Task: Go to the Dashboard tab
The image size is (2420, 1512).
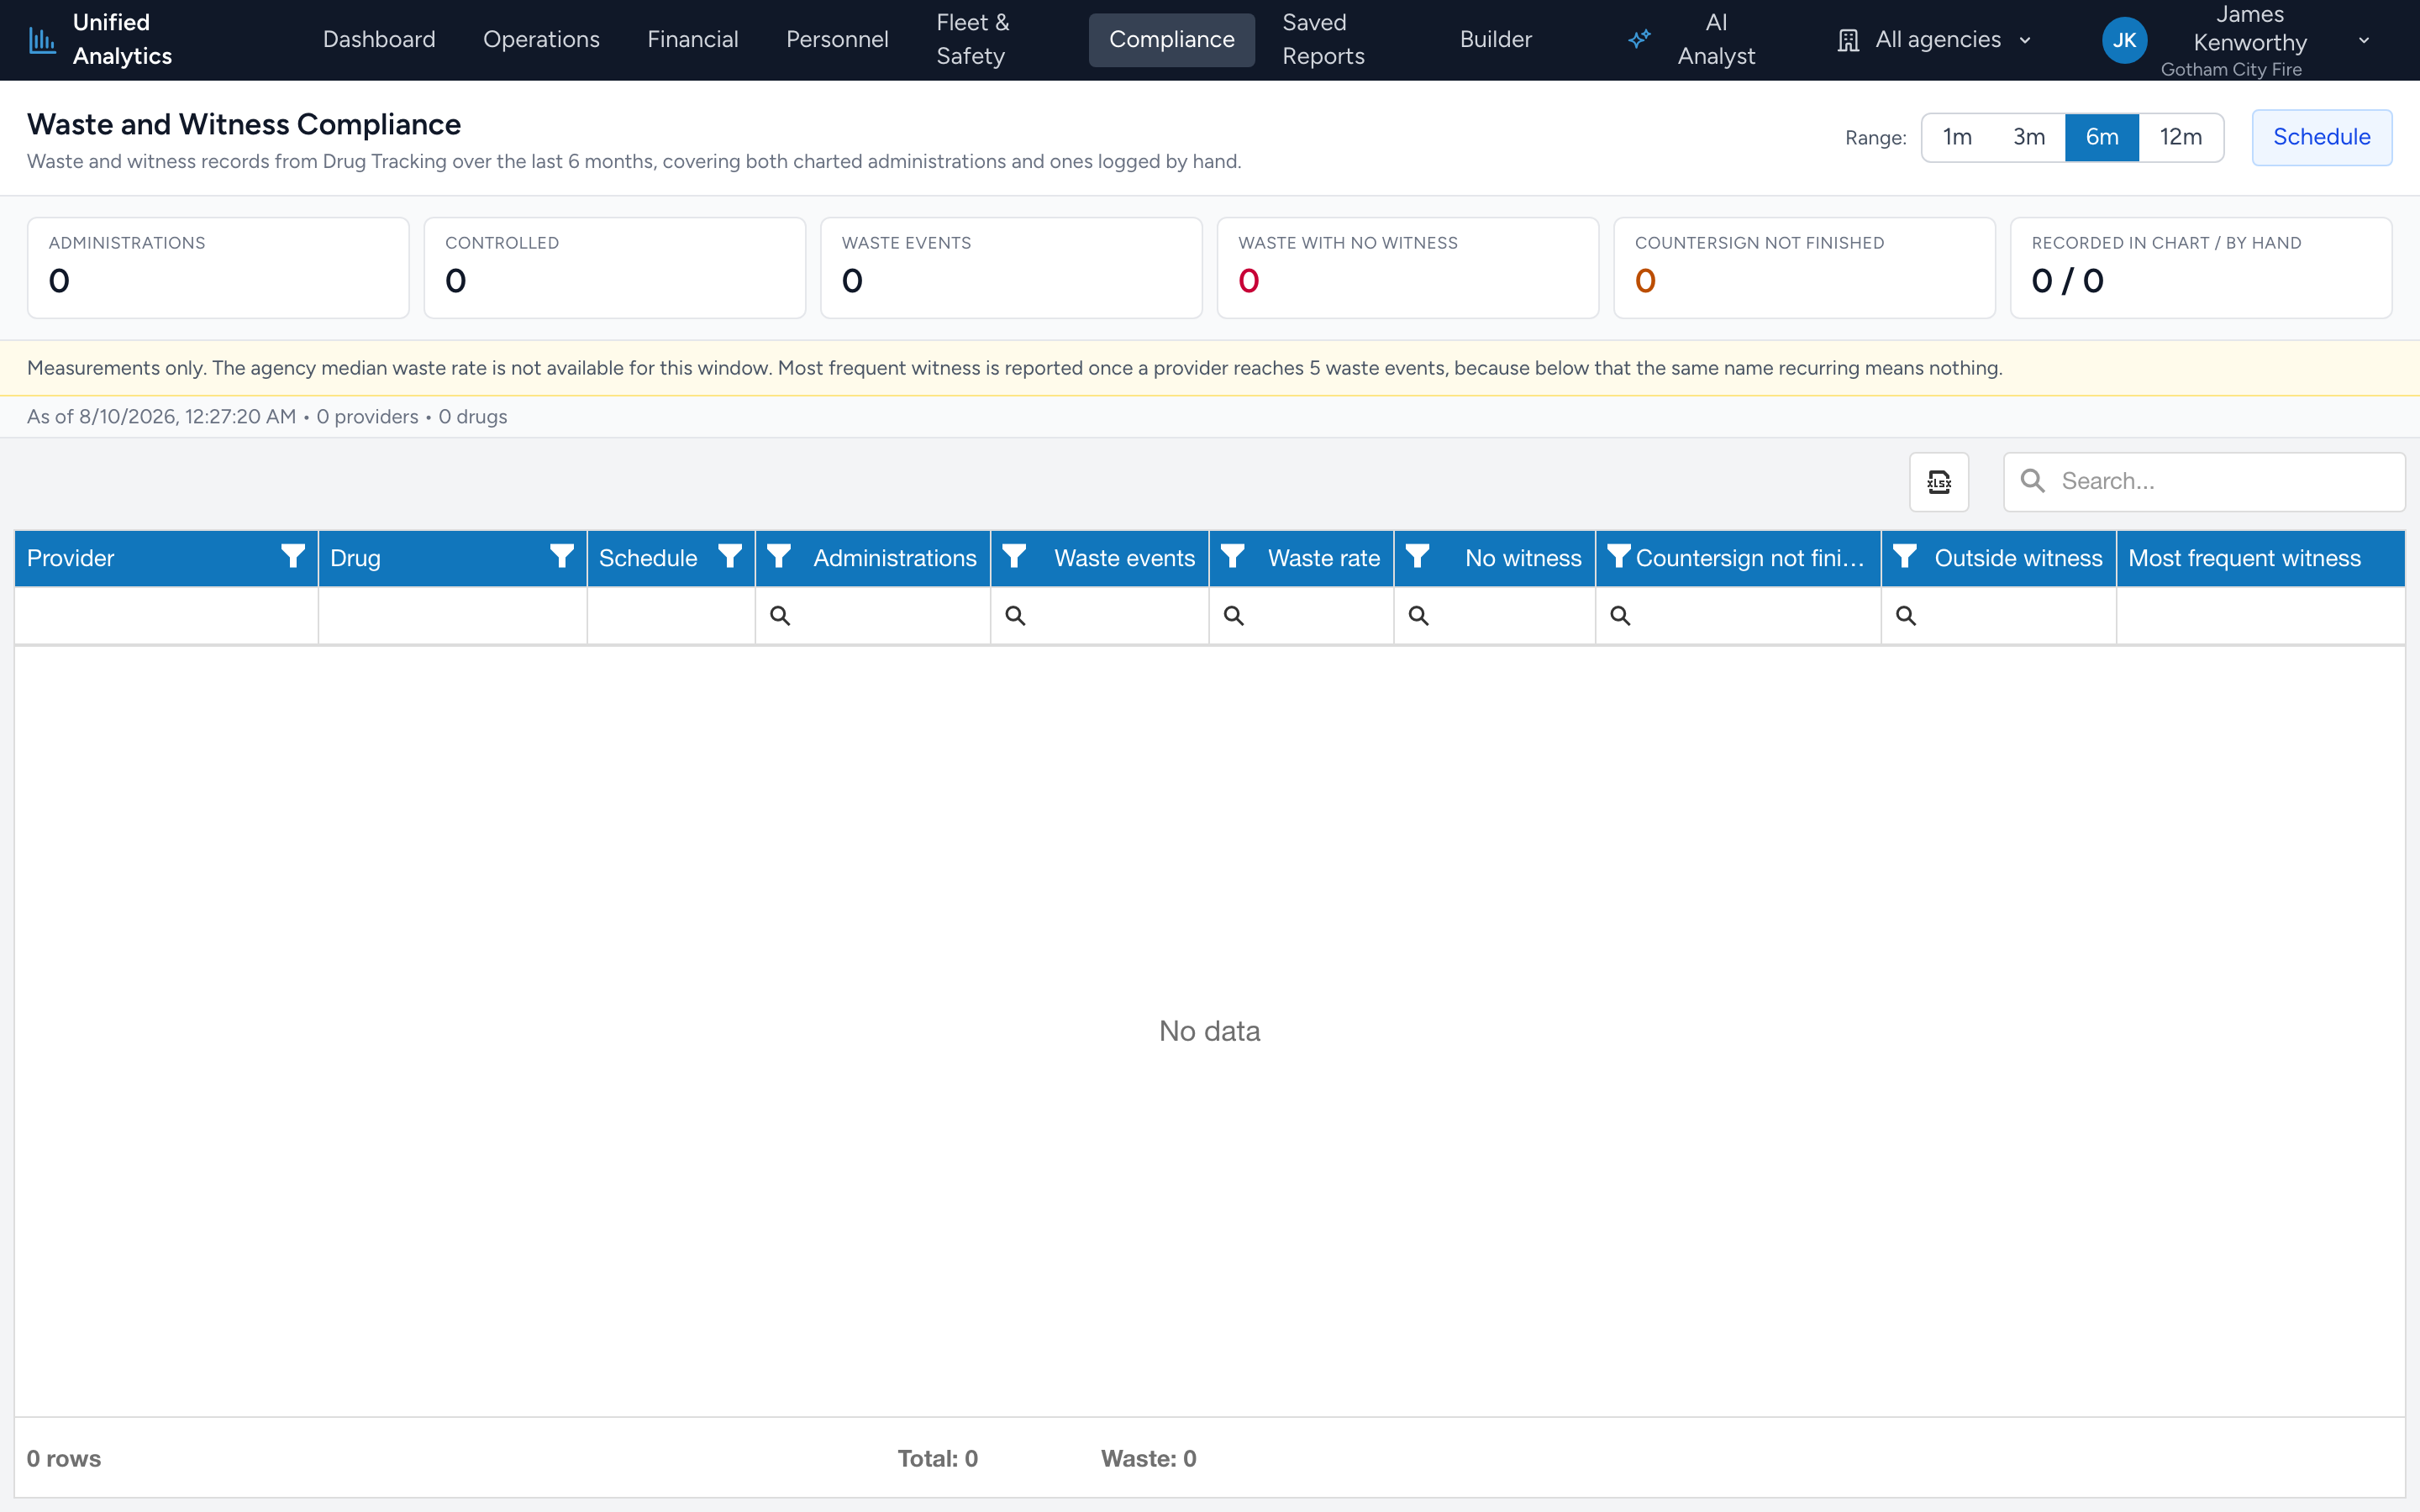Action: [x=379, y=40]
